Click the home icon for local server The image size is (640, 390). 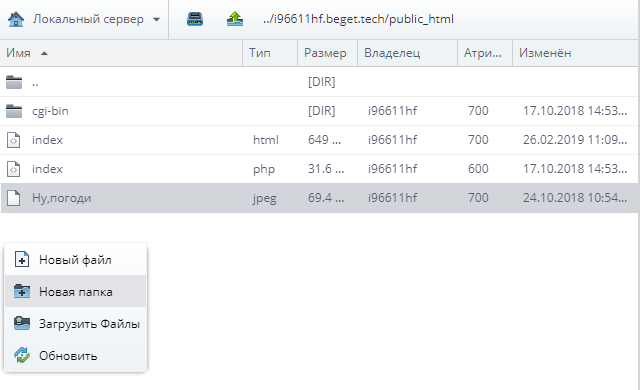(x=16, y=19)
